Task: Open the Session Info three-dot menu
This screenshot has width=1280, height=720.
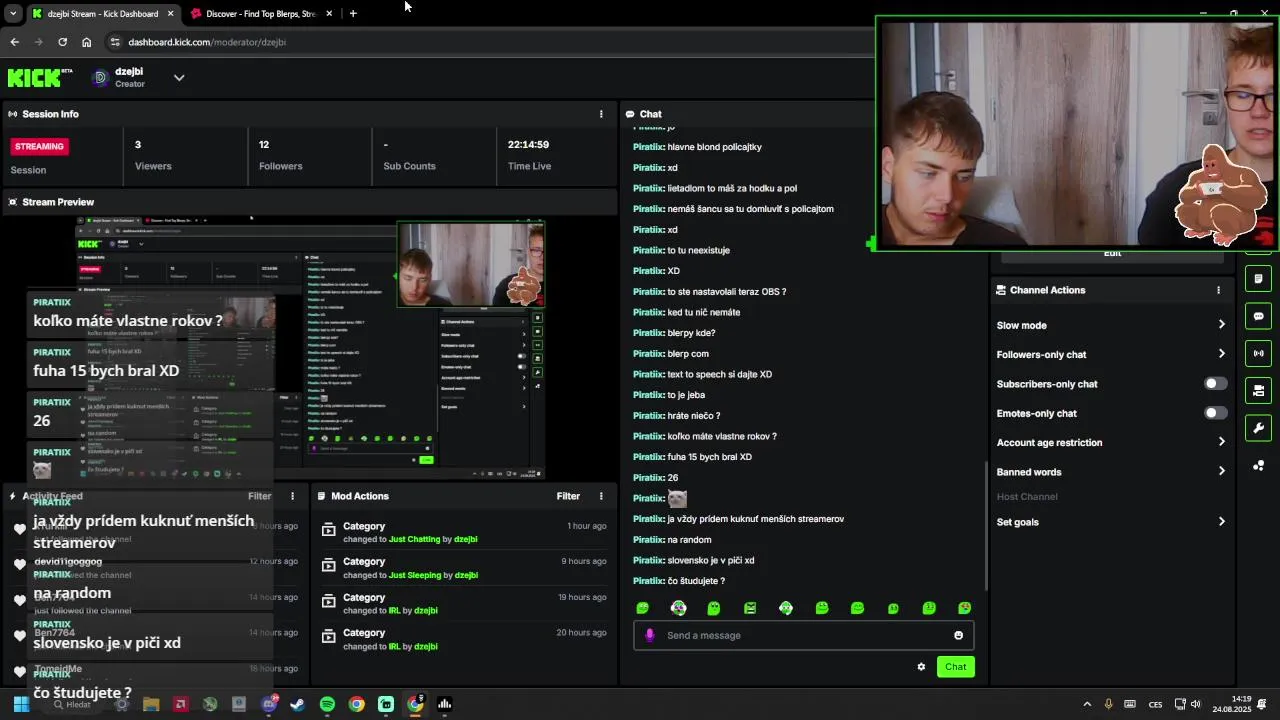Action: 601,114
